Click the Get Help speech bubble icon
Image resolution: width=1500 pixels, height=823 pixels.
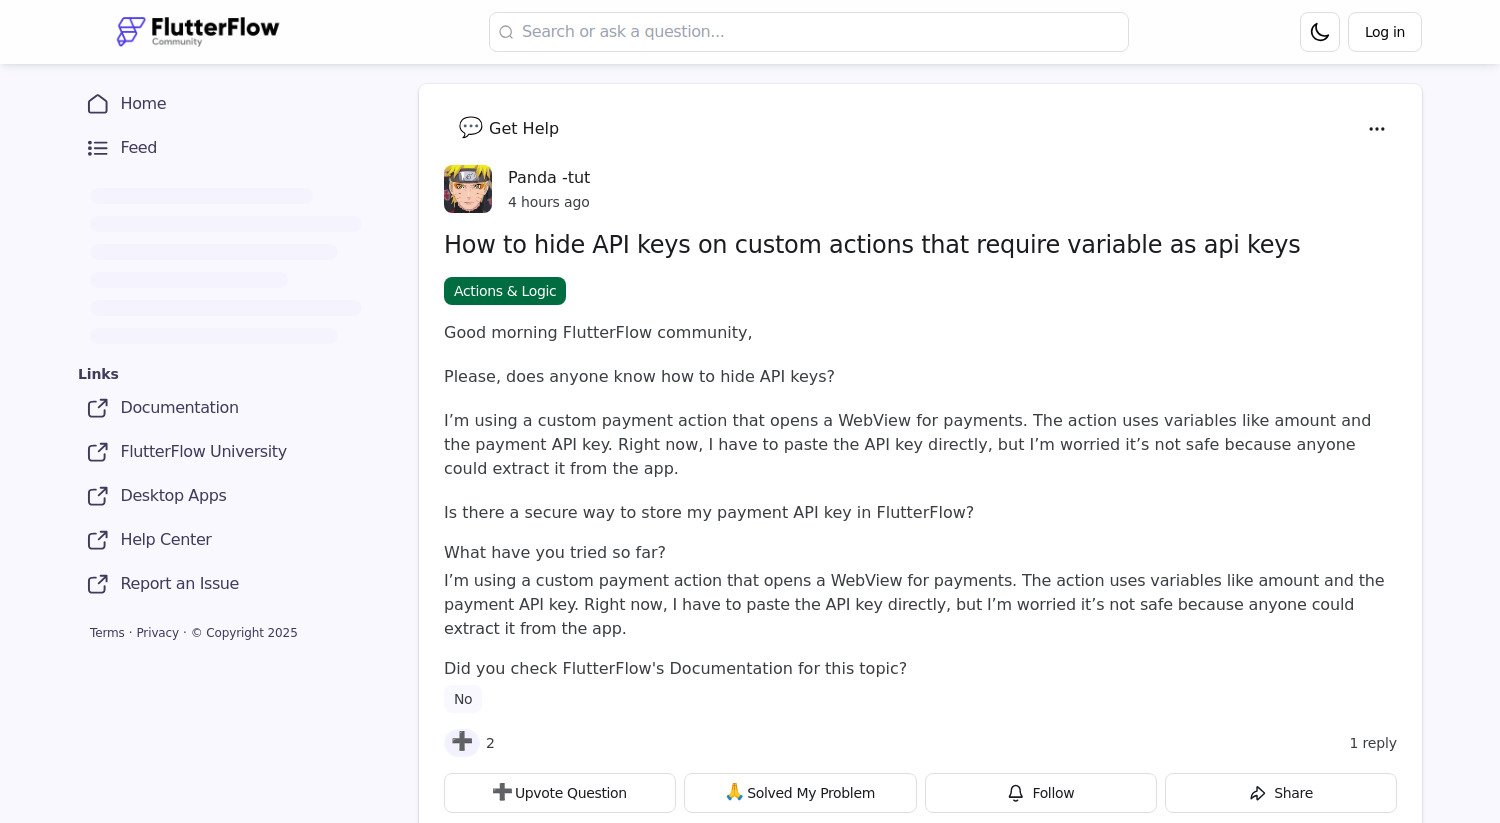470,127
